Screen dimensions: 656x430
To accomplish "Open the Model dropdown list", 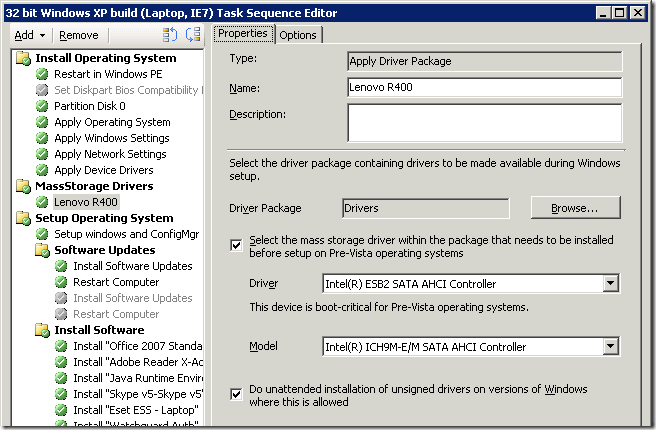I will (x=610, y=347).
